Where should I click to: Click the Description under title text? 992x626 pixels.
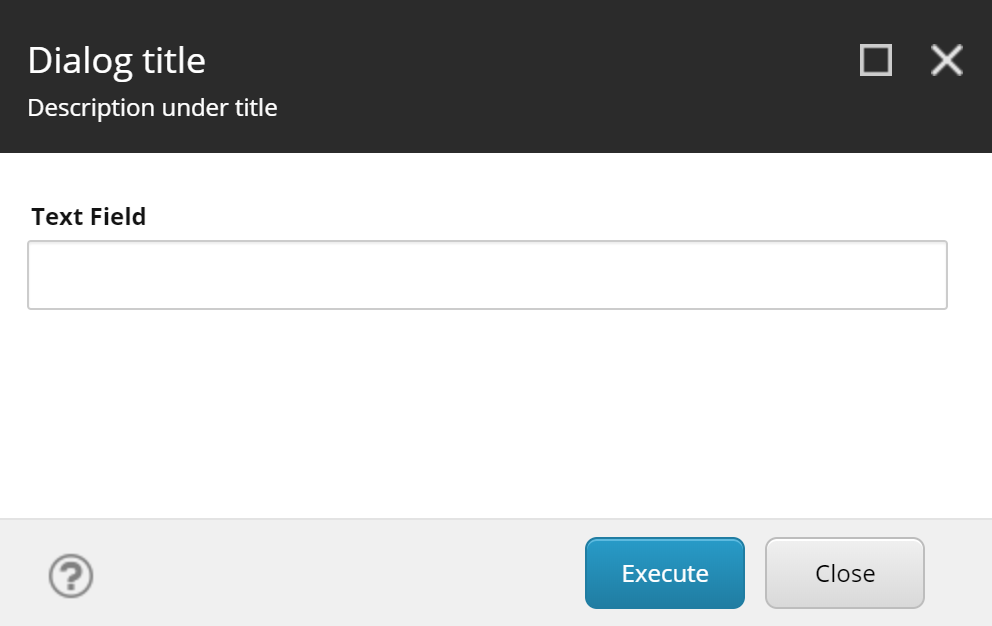(x=152, y=107)
